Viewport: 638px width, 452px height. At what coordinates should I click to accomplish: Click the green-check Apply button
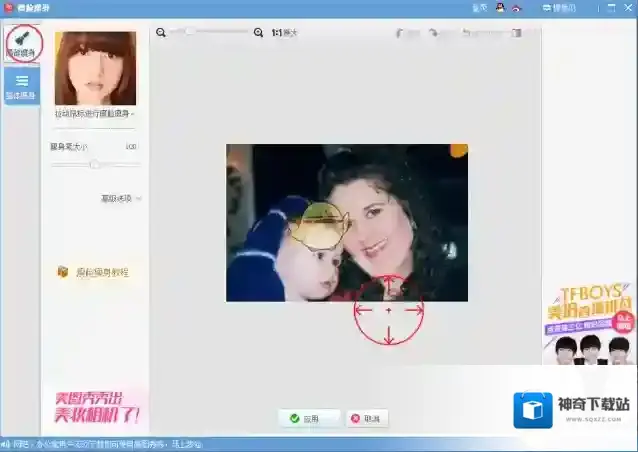[310, 418]
